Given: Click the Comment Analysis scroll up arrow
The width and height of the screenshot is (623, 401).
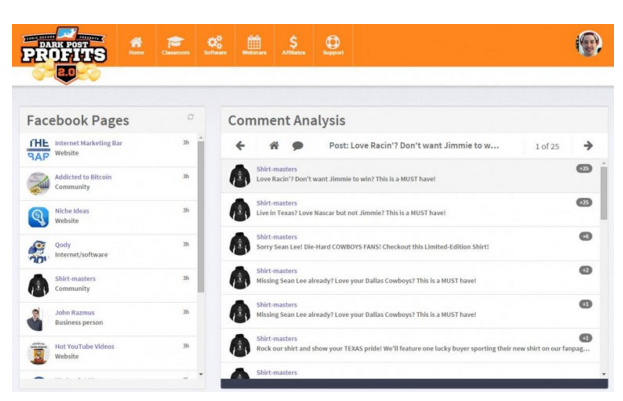Looking at the screenshot, I should [604, 163].
